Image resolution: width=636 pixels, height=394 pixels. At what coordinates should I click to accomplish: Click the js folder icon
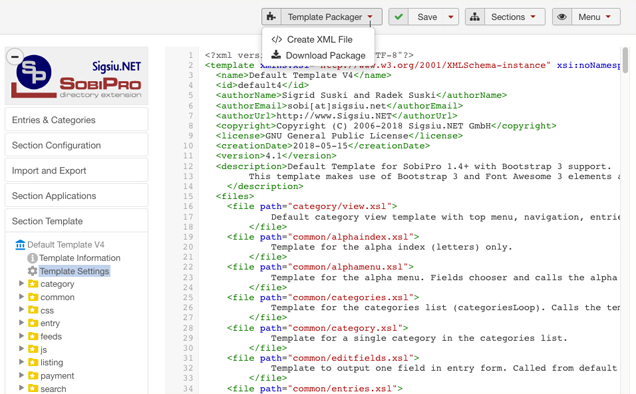(x=33, y=349)
